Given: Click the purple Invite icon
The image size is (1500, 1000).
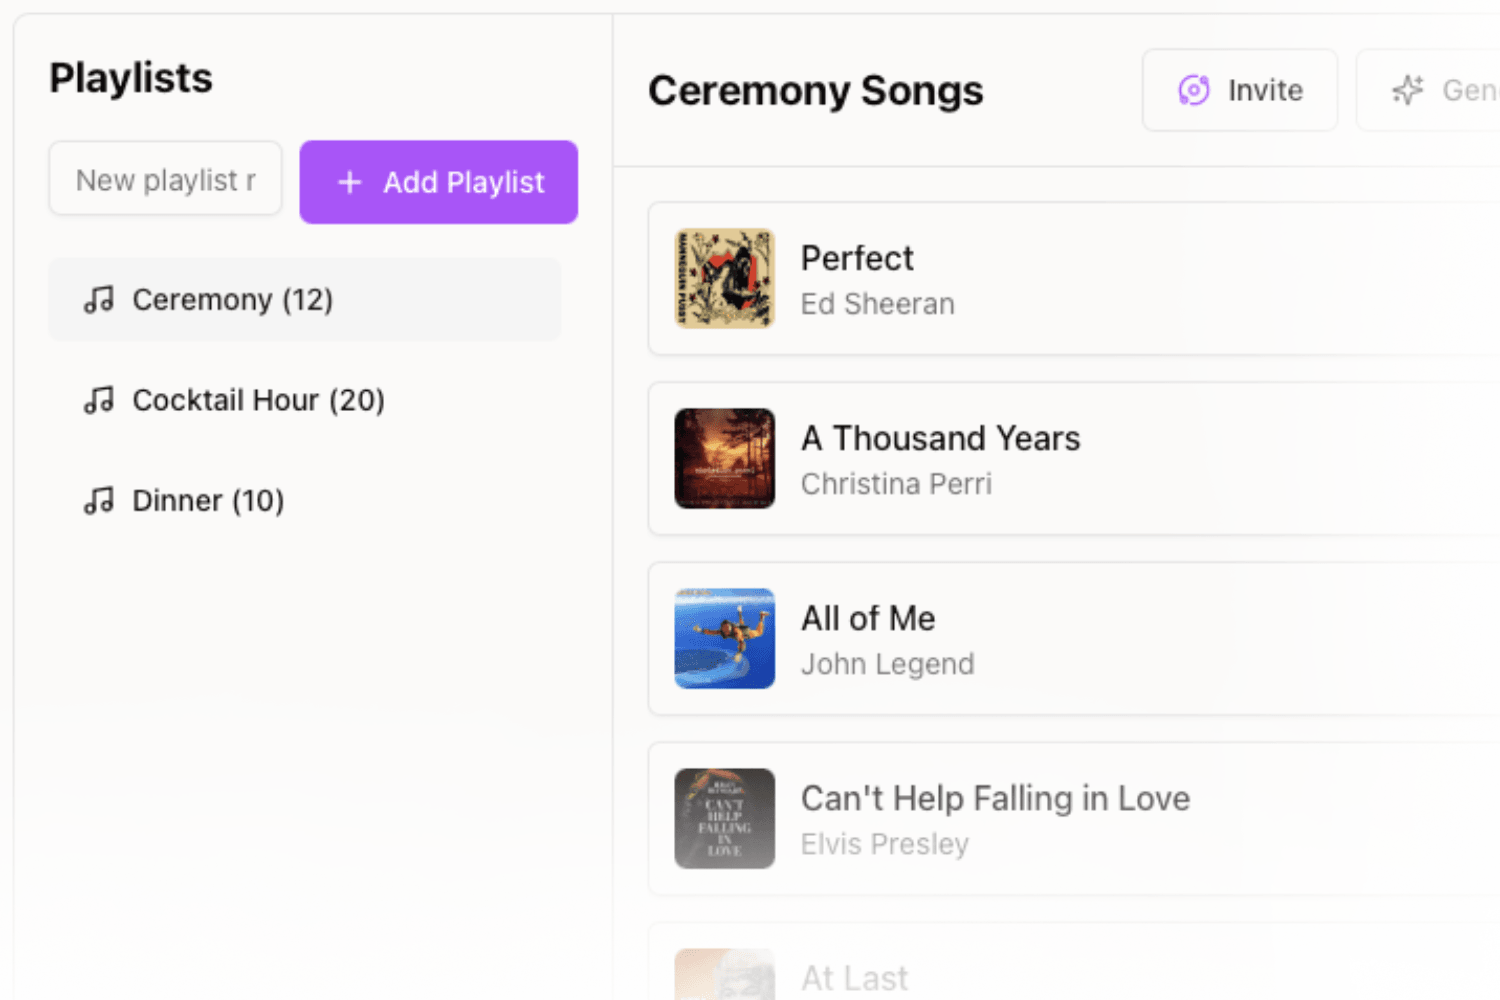Looking at the screenshot, I should [1194, 90].
